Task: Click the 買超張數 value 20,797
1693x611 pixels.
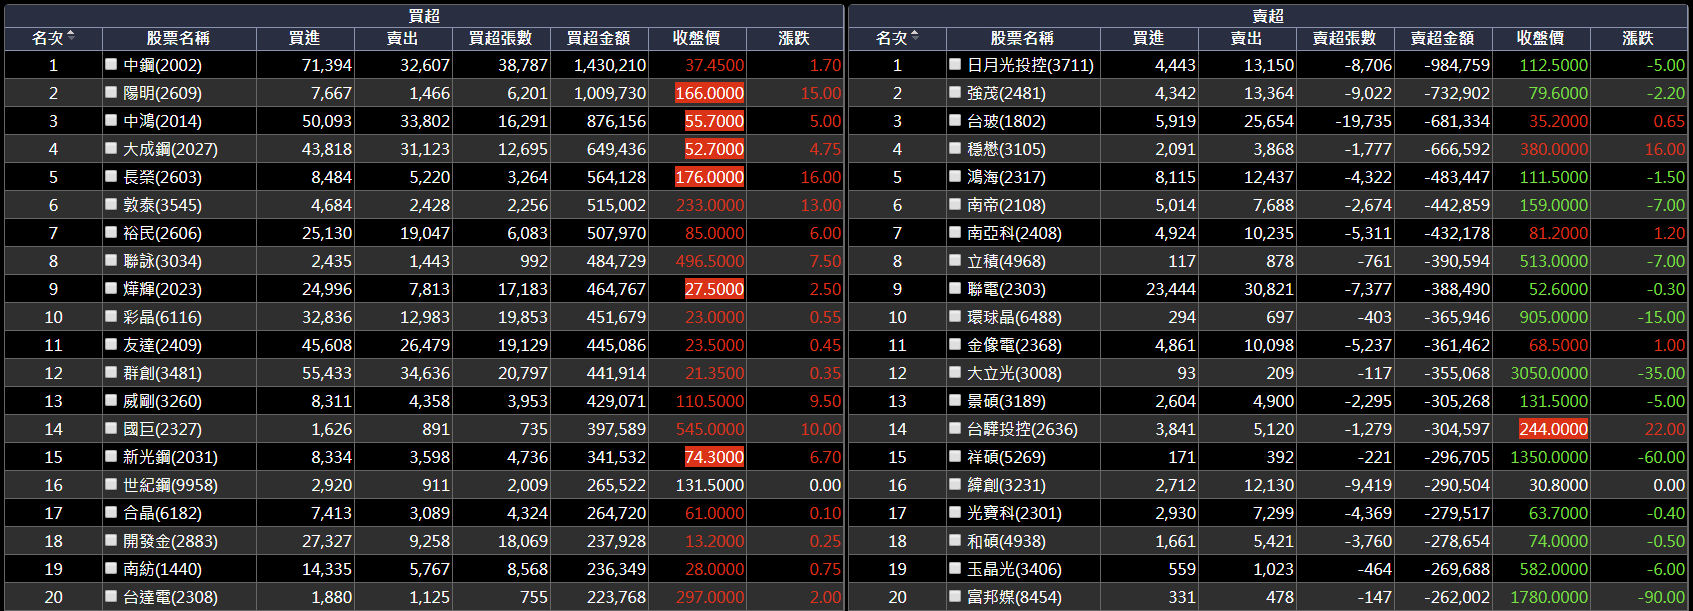Action: tap(523, 373)
